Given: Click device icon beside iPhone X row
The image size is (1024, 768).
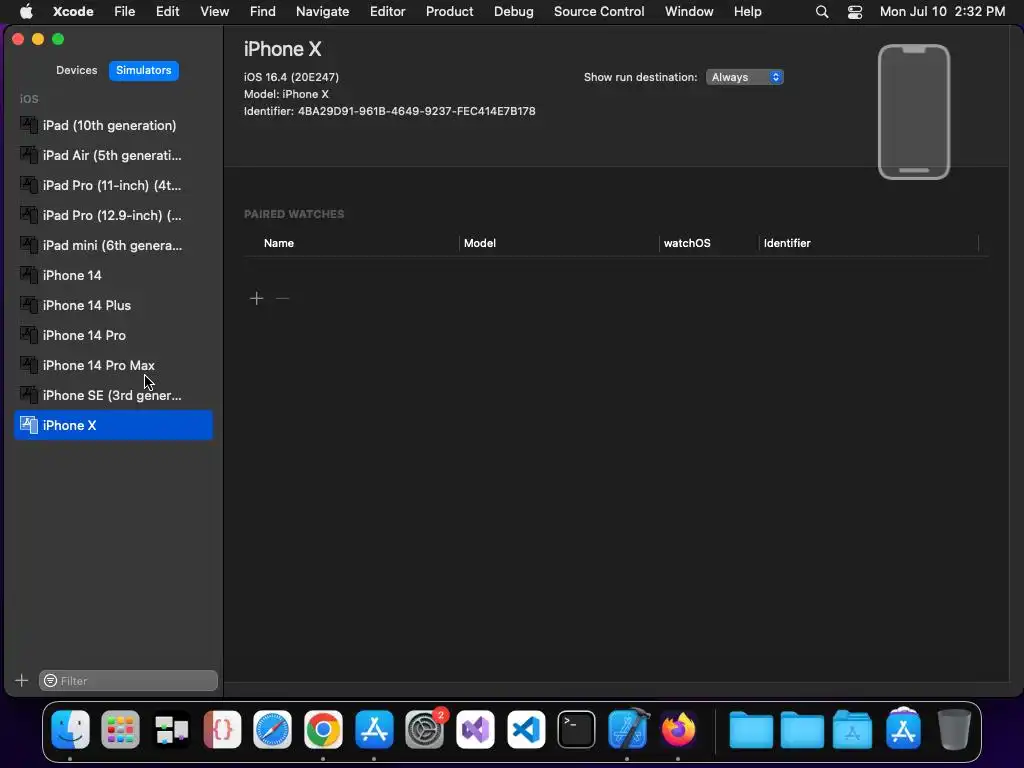Looking at the screenshot, I should point(29,424).
